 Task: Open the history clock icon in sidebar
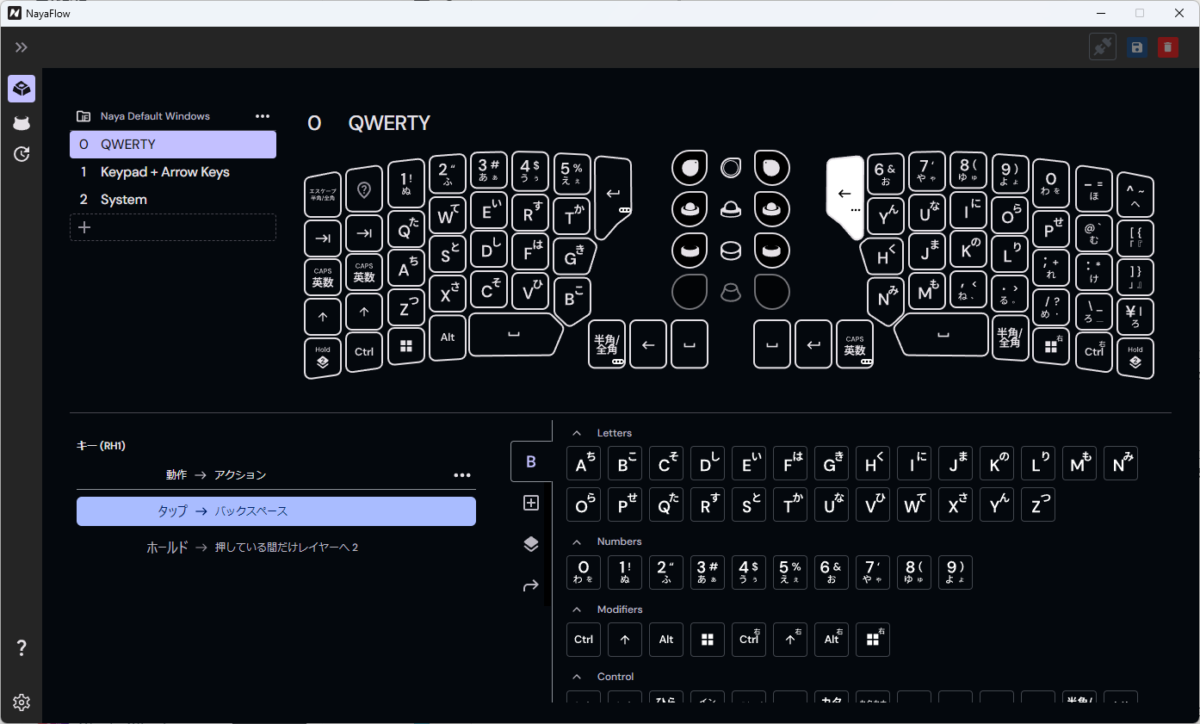21,154
